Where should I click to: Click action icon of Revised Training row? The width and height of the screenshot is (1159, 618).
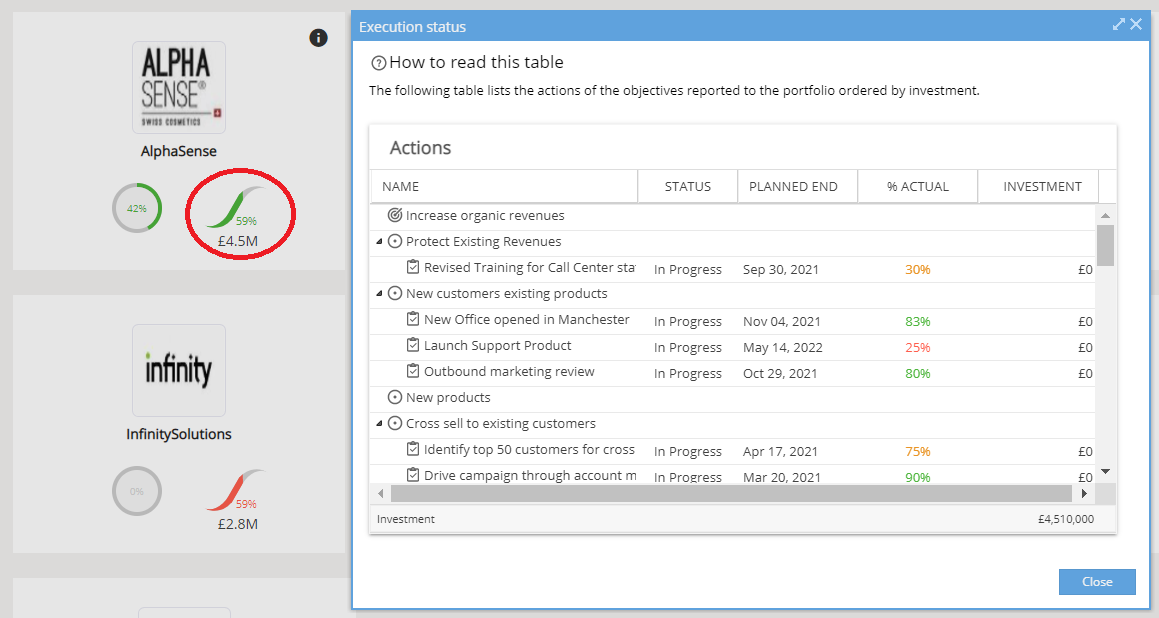413,267
